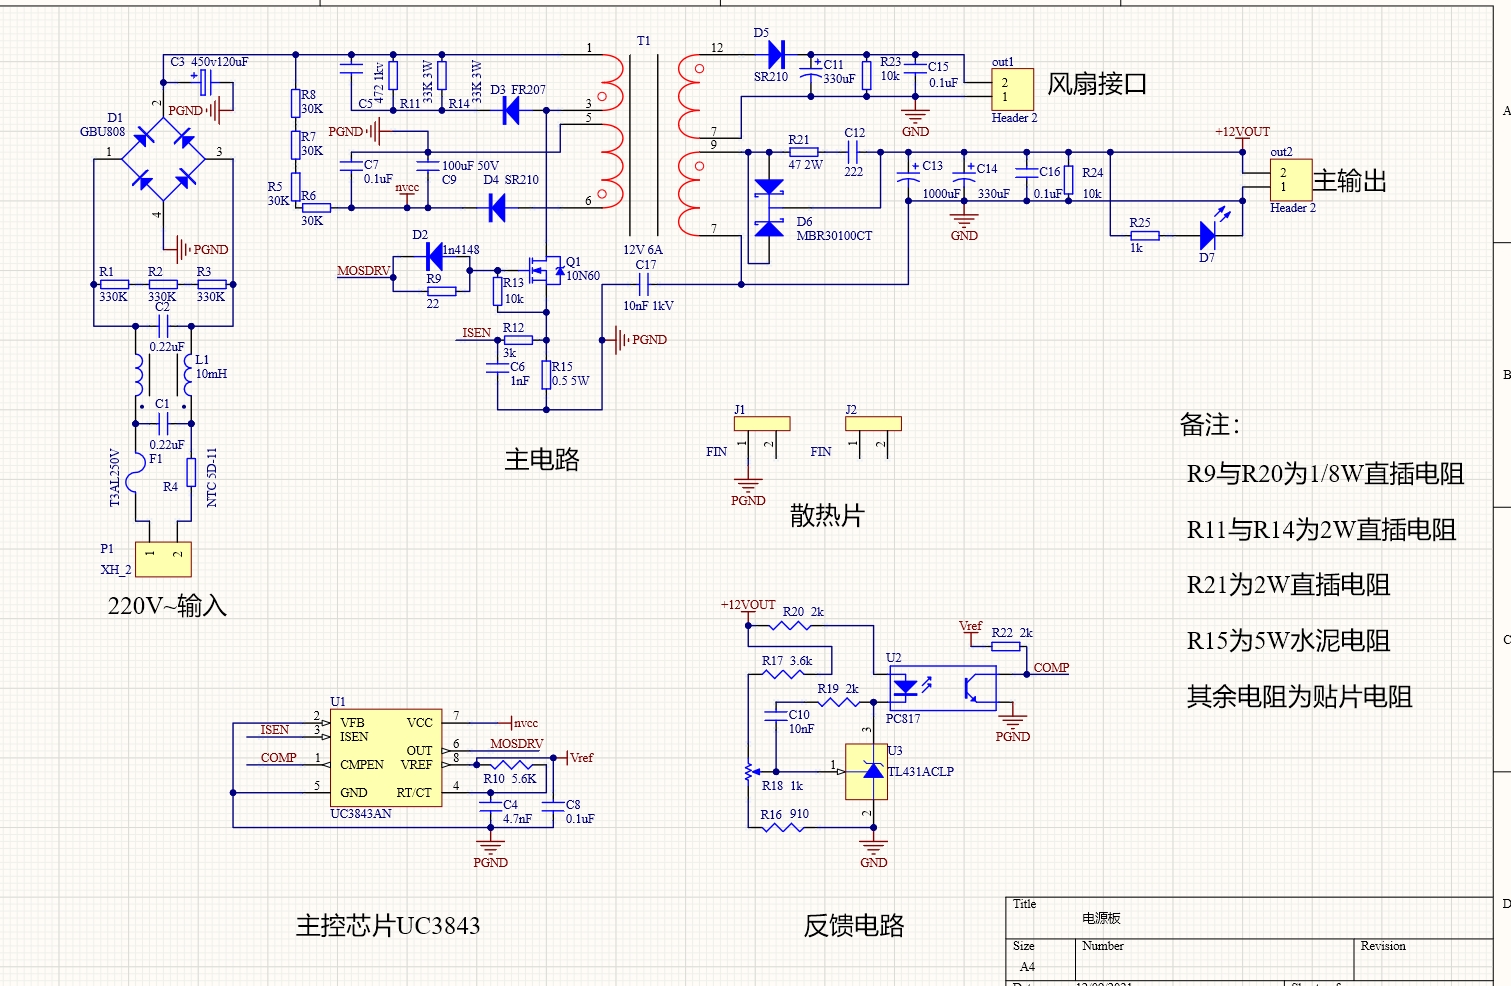1511x986 pixels.
Task: Click the R15 0.5 5W resistor symbol
Action: pos(546,375)
